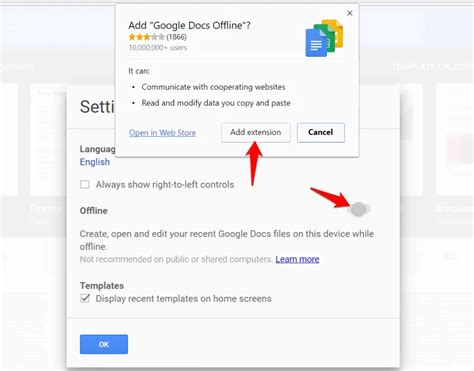This screenshot has height=371, width=474.
Task: Click the Google Docs Offline extension icon
Action: click(x=324, y=38)
